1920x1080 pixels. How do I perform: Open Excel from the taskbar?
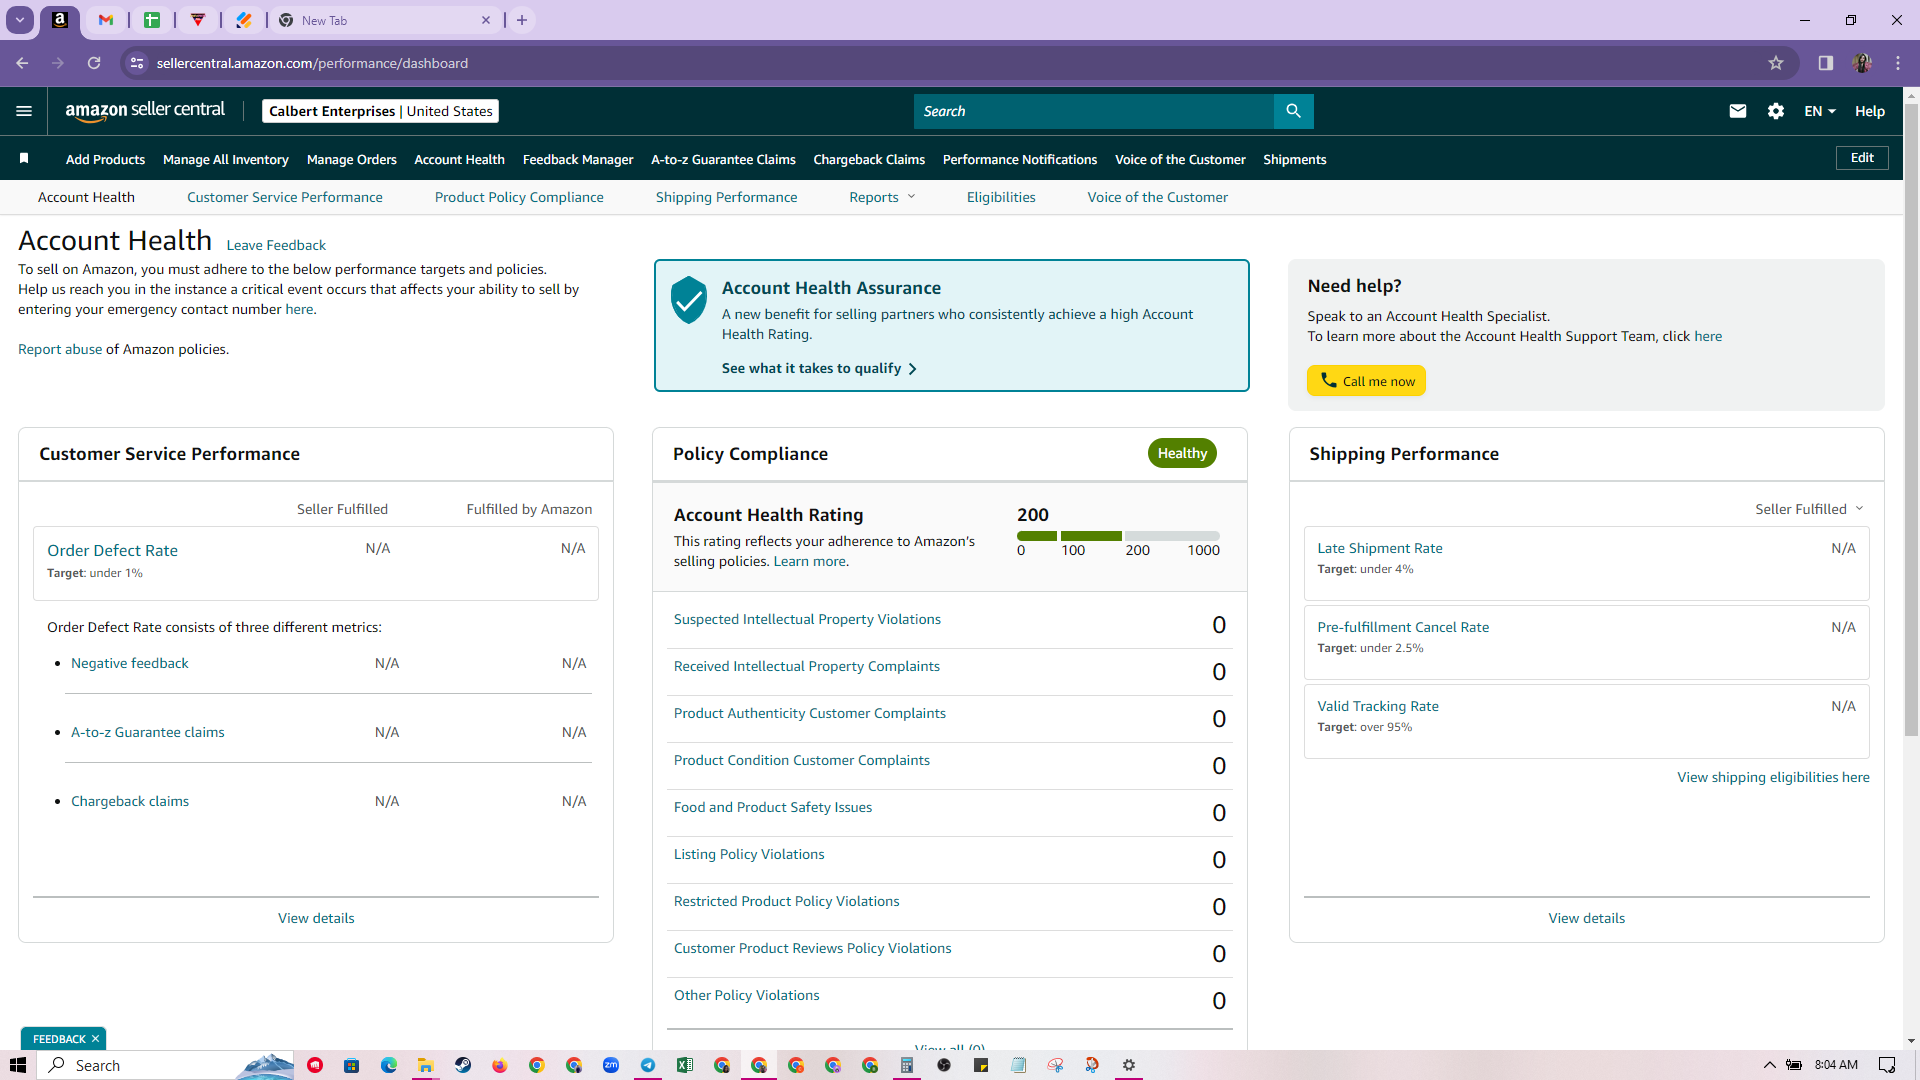[685, 1065]
